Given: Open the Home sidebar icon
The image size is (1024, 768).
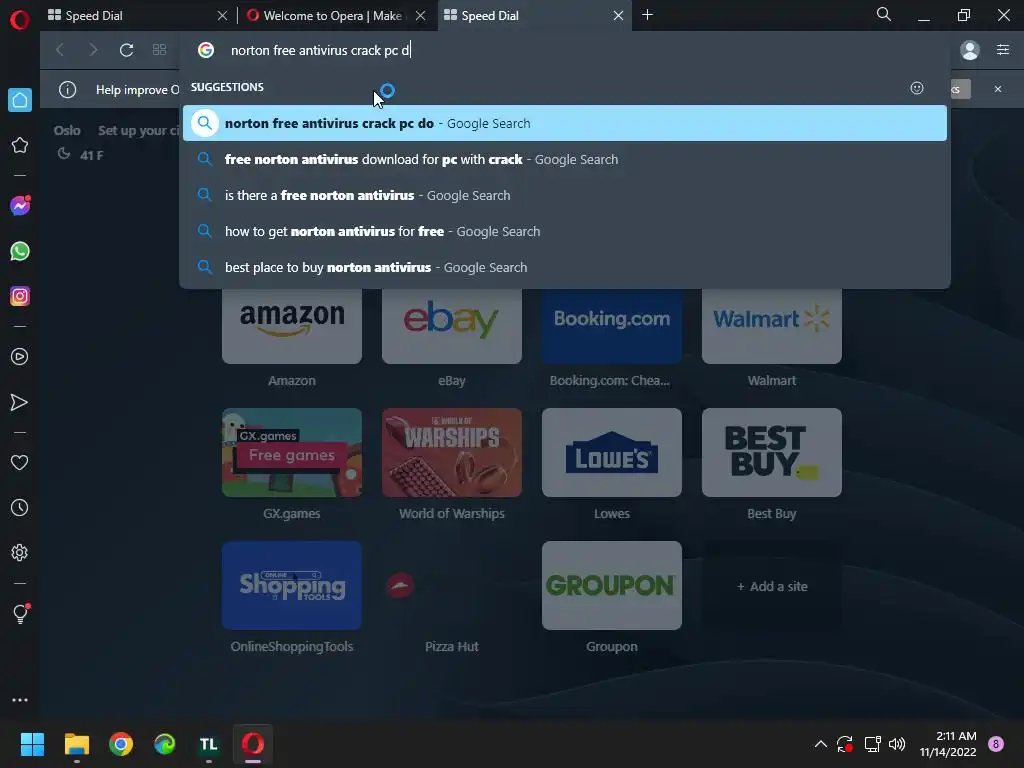Looking at the screenshot, I should (x=20, y=100).
